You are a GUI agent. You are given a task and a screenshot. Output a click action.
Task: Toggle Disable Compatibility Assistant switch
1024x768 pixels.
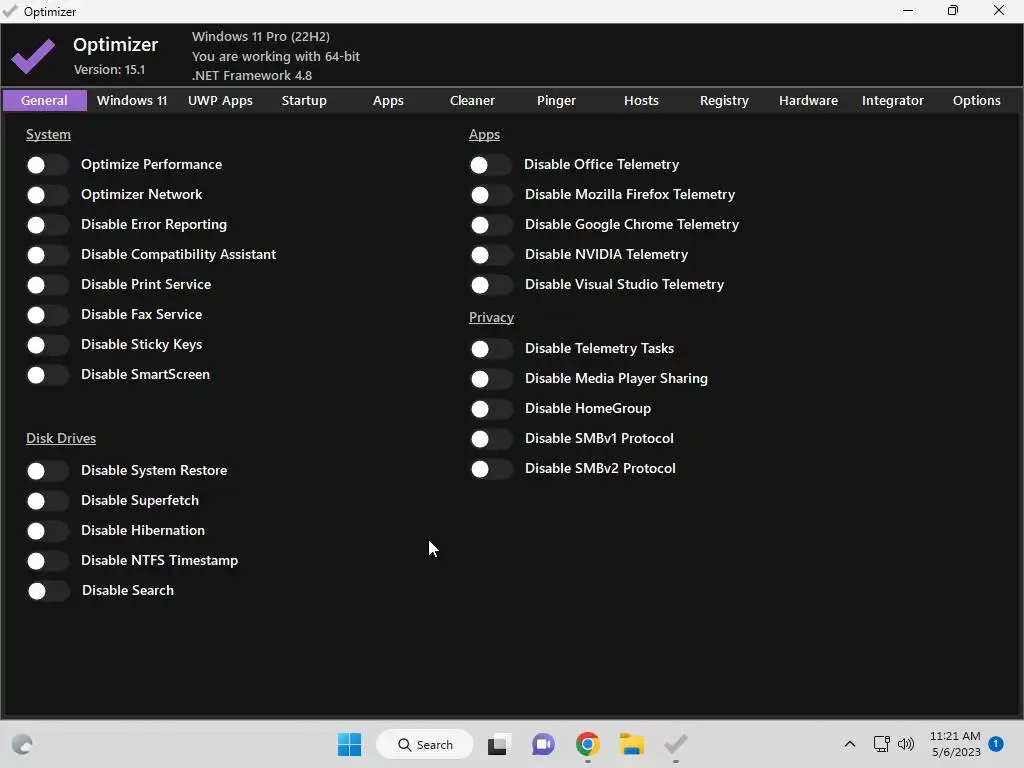[x=47, y=255]
